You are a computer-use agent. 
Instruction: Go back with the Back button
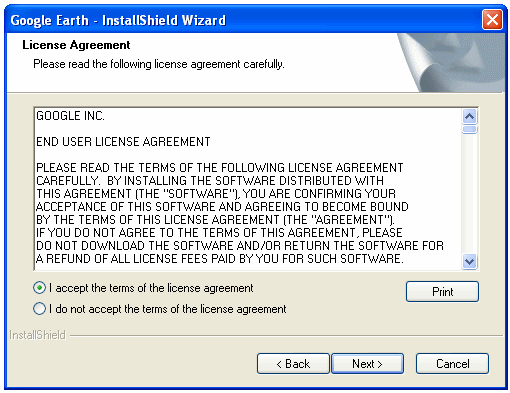[x=293, y=364]
